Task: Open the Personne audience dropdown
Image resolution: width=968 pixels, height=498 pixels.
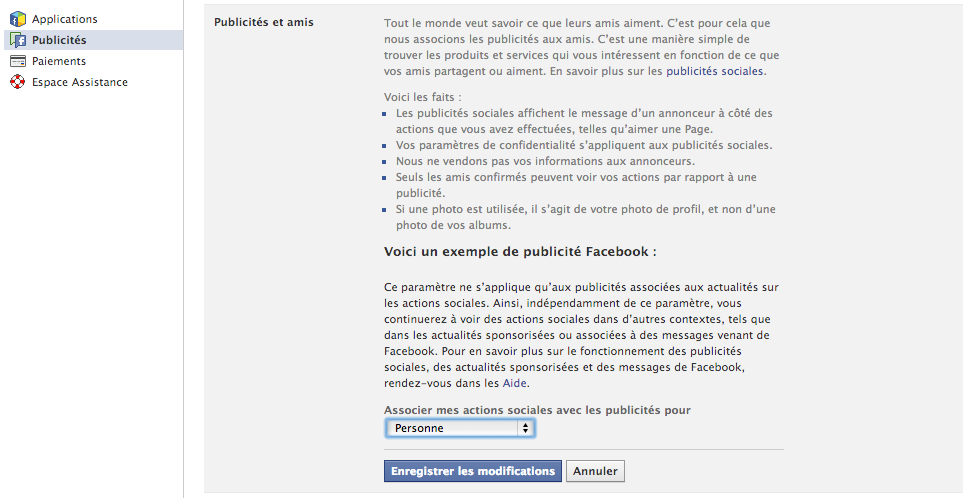Action: [460, 428]
